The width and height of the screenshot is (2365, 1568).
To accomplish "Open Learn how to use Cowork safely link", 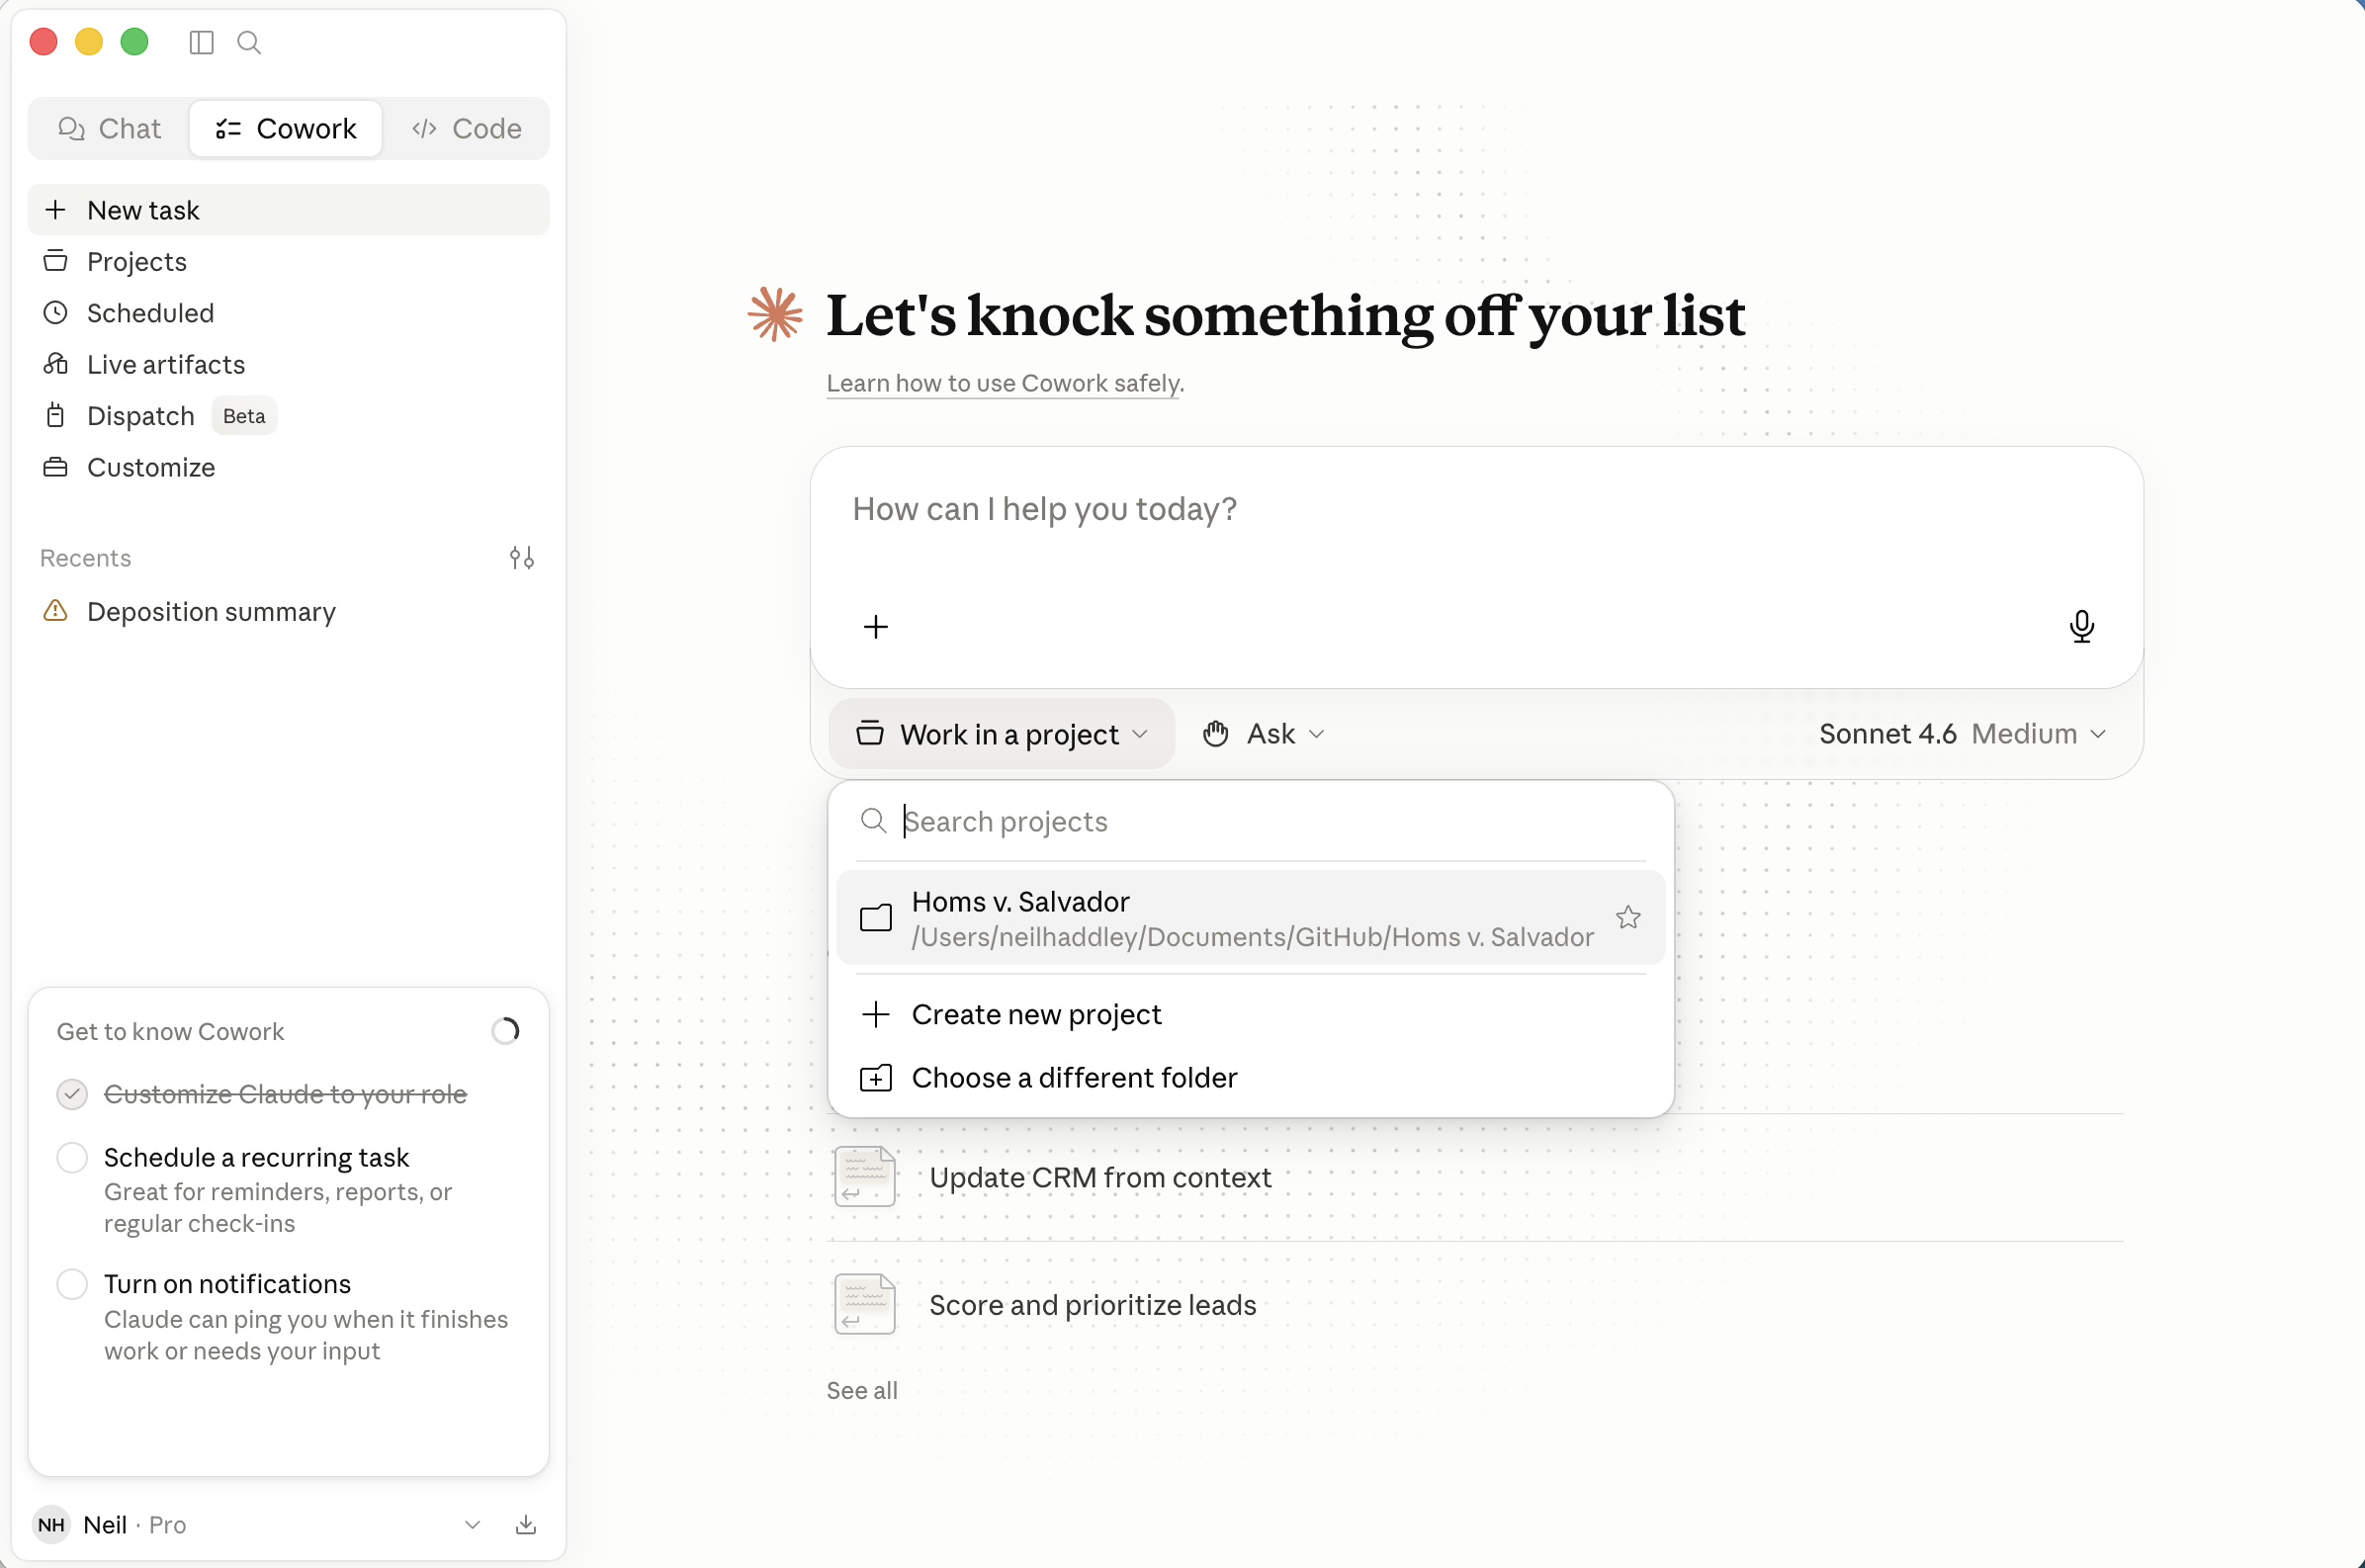I will click(x=1005, y=383).
